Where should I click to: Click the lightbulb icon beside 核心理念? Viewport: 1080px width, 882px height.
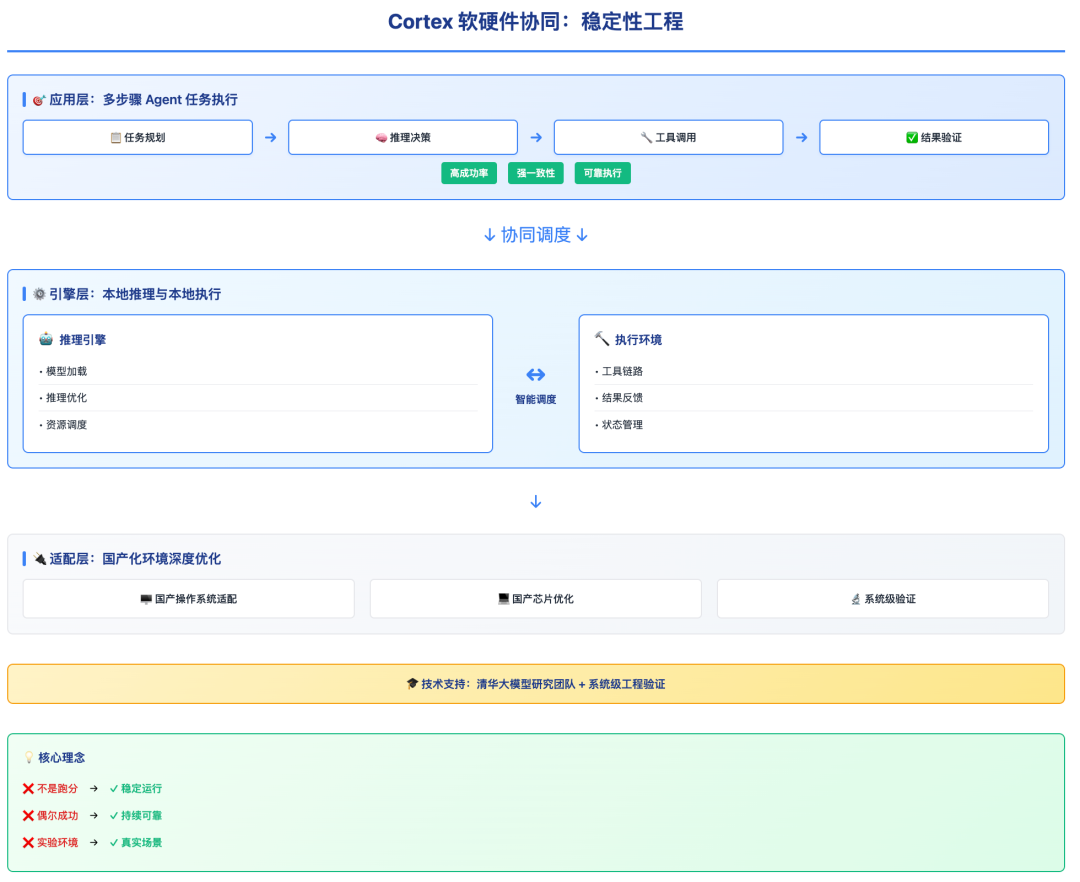[29, 757]
